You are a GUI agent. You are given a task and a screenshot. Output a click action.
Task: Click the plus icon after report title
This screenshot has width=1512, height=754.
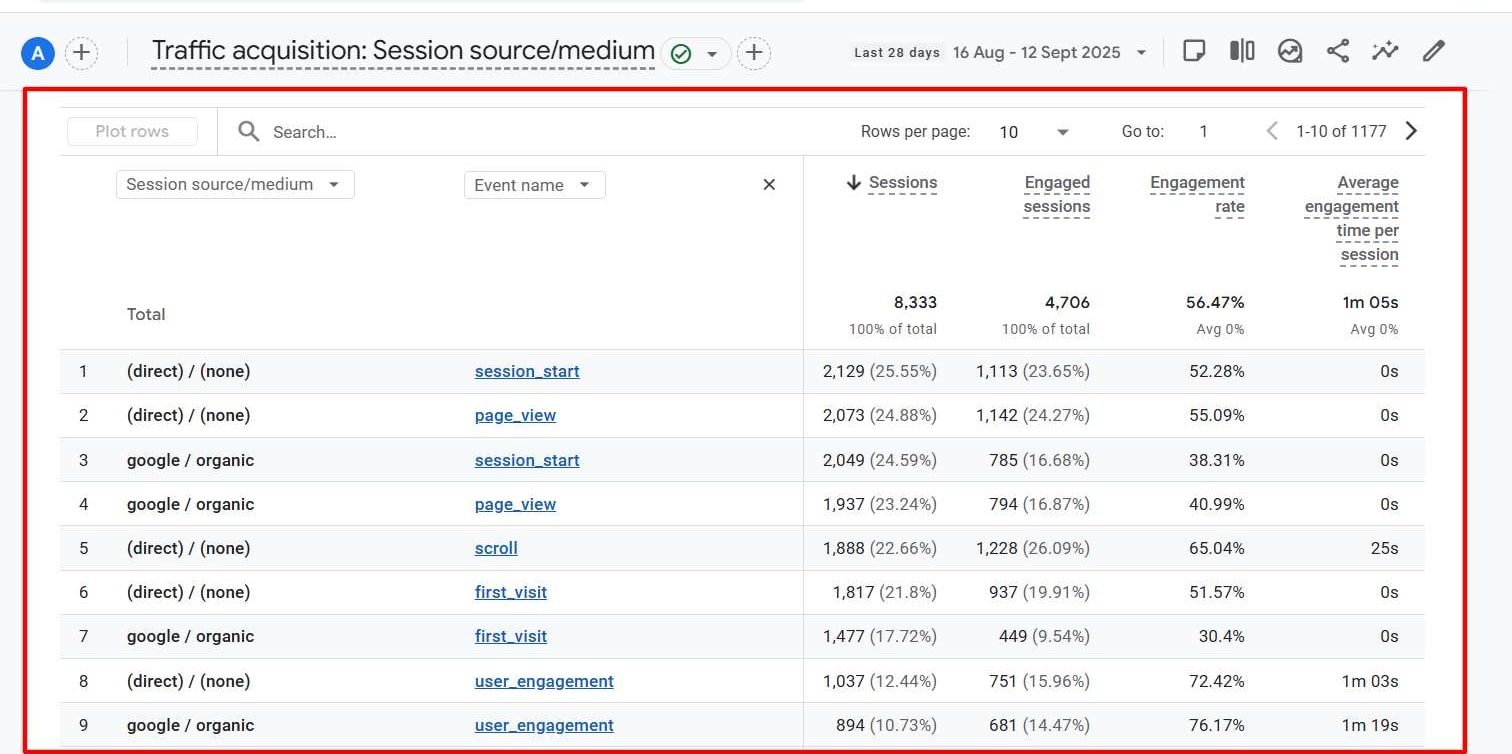[x=754, y=53]
